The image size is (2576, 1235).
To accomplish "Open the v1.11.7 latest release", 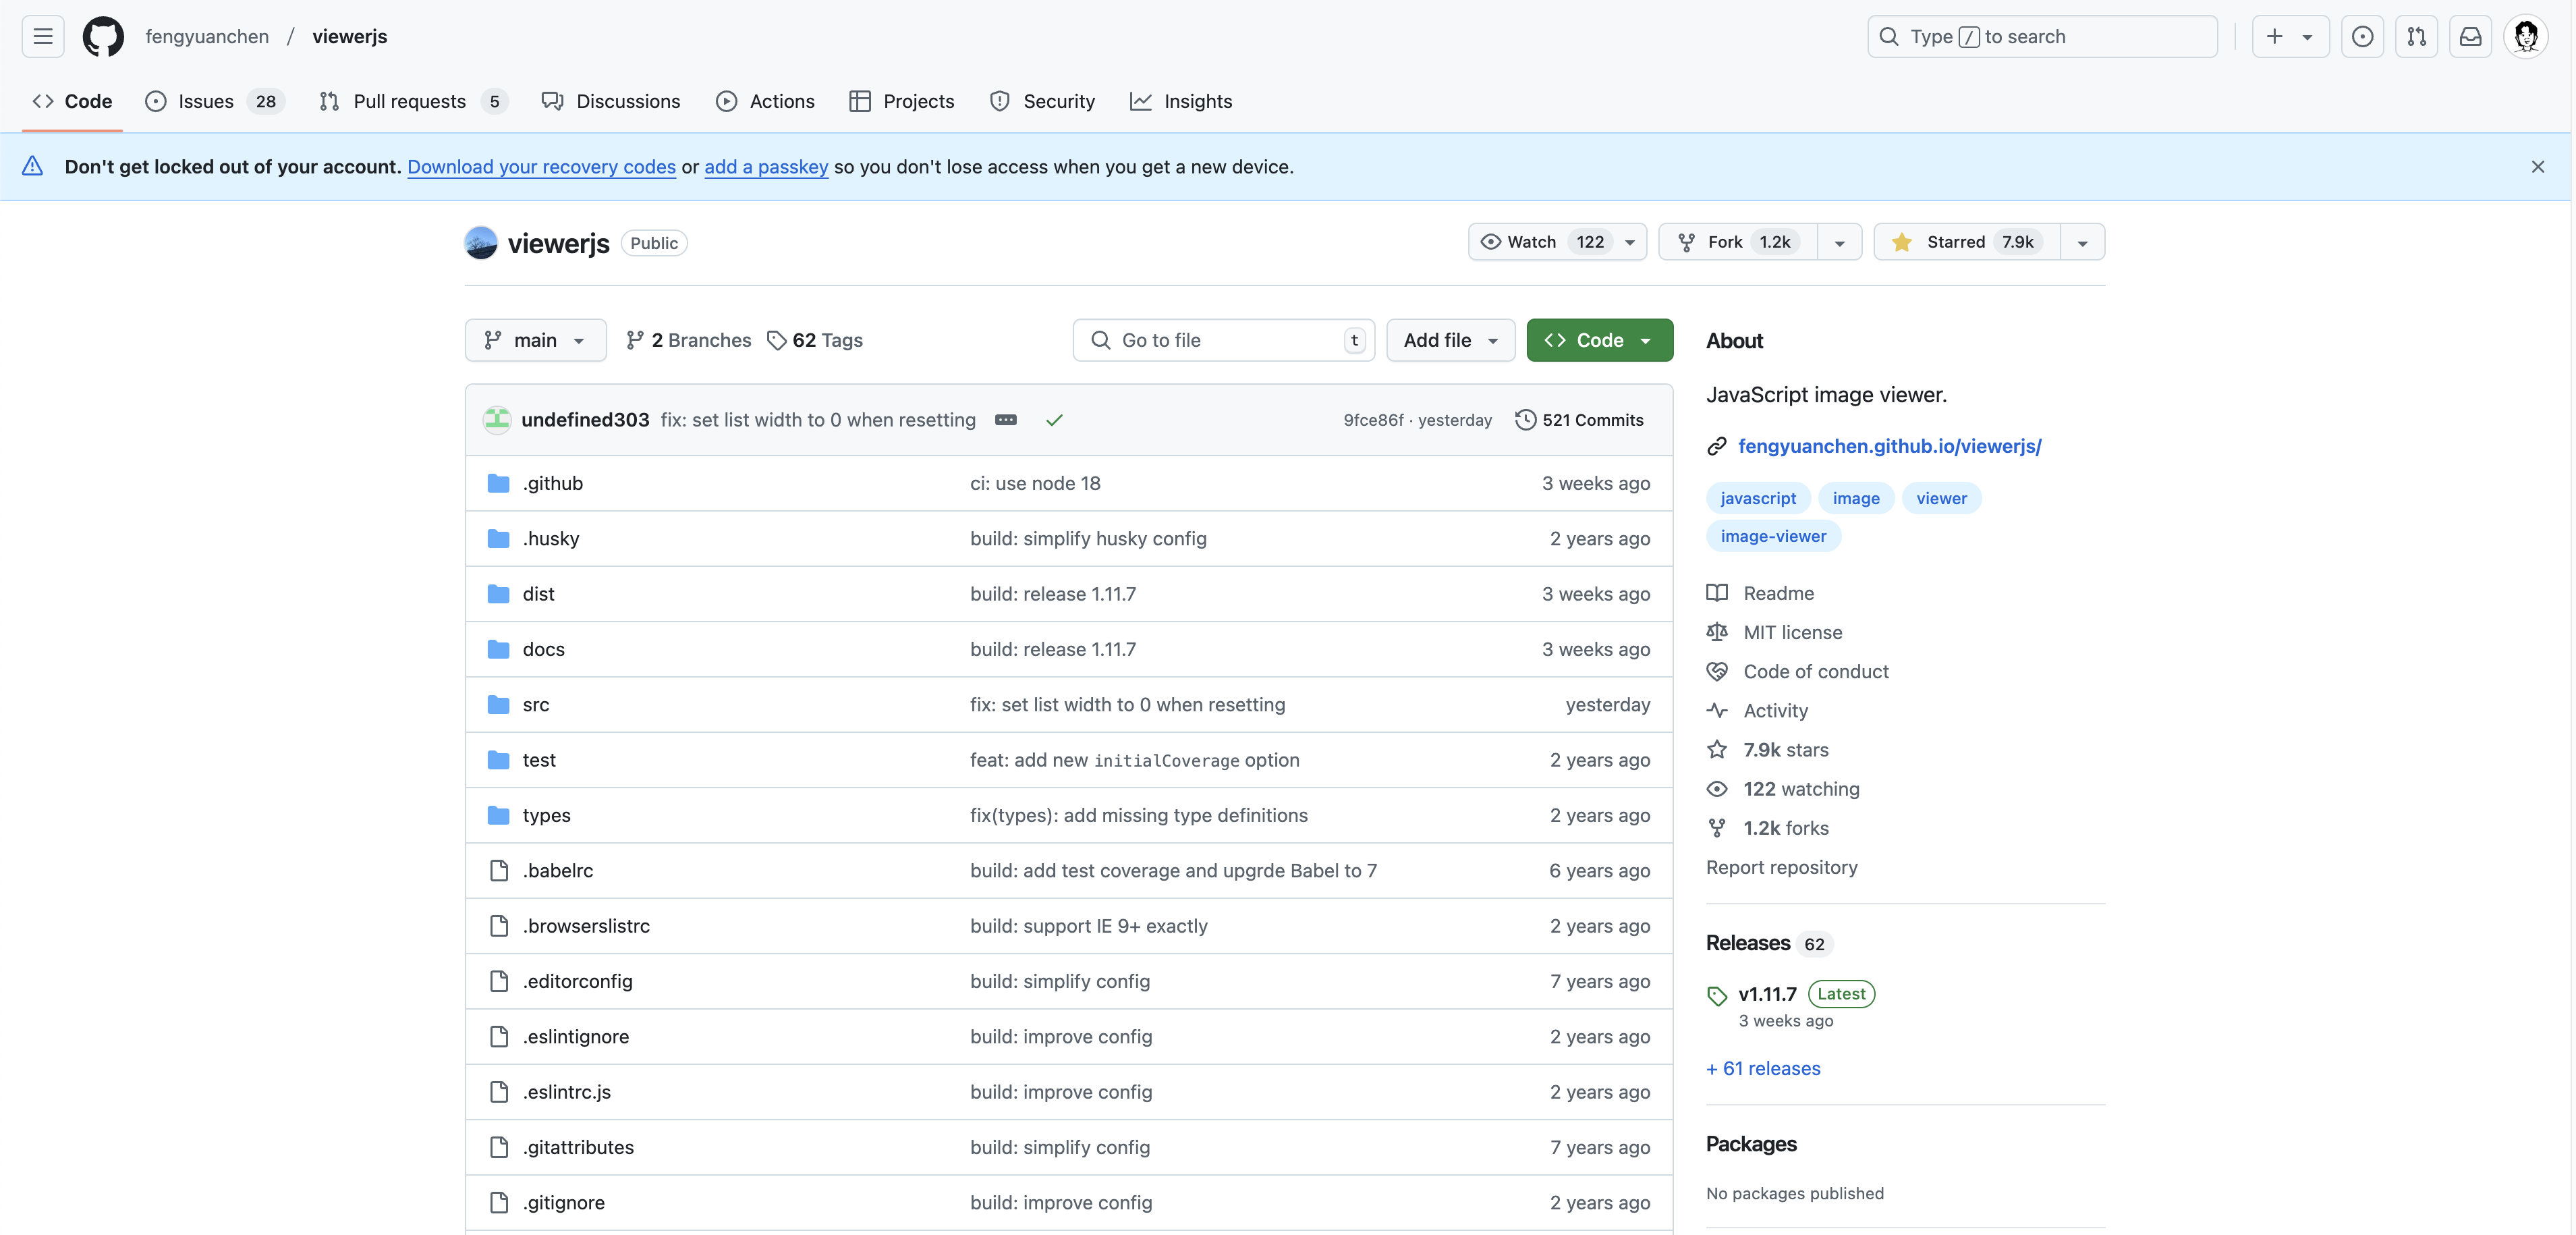I will point(1767,994).
